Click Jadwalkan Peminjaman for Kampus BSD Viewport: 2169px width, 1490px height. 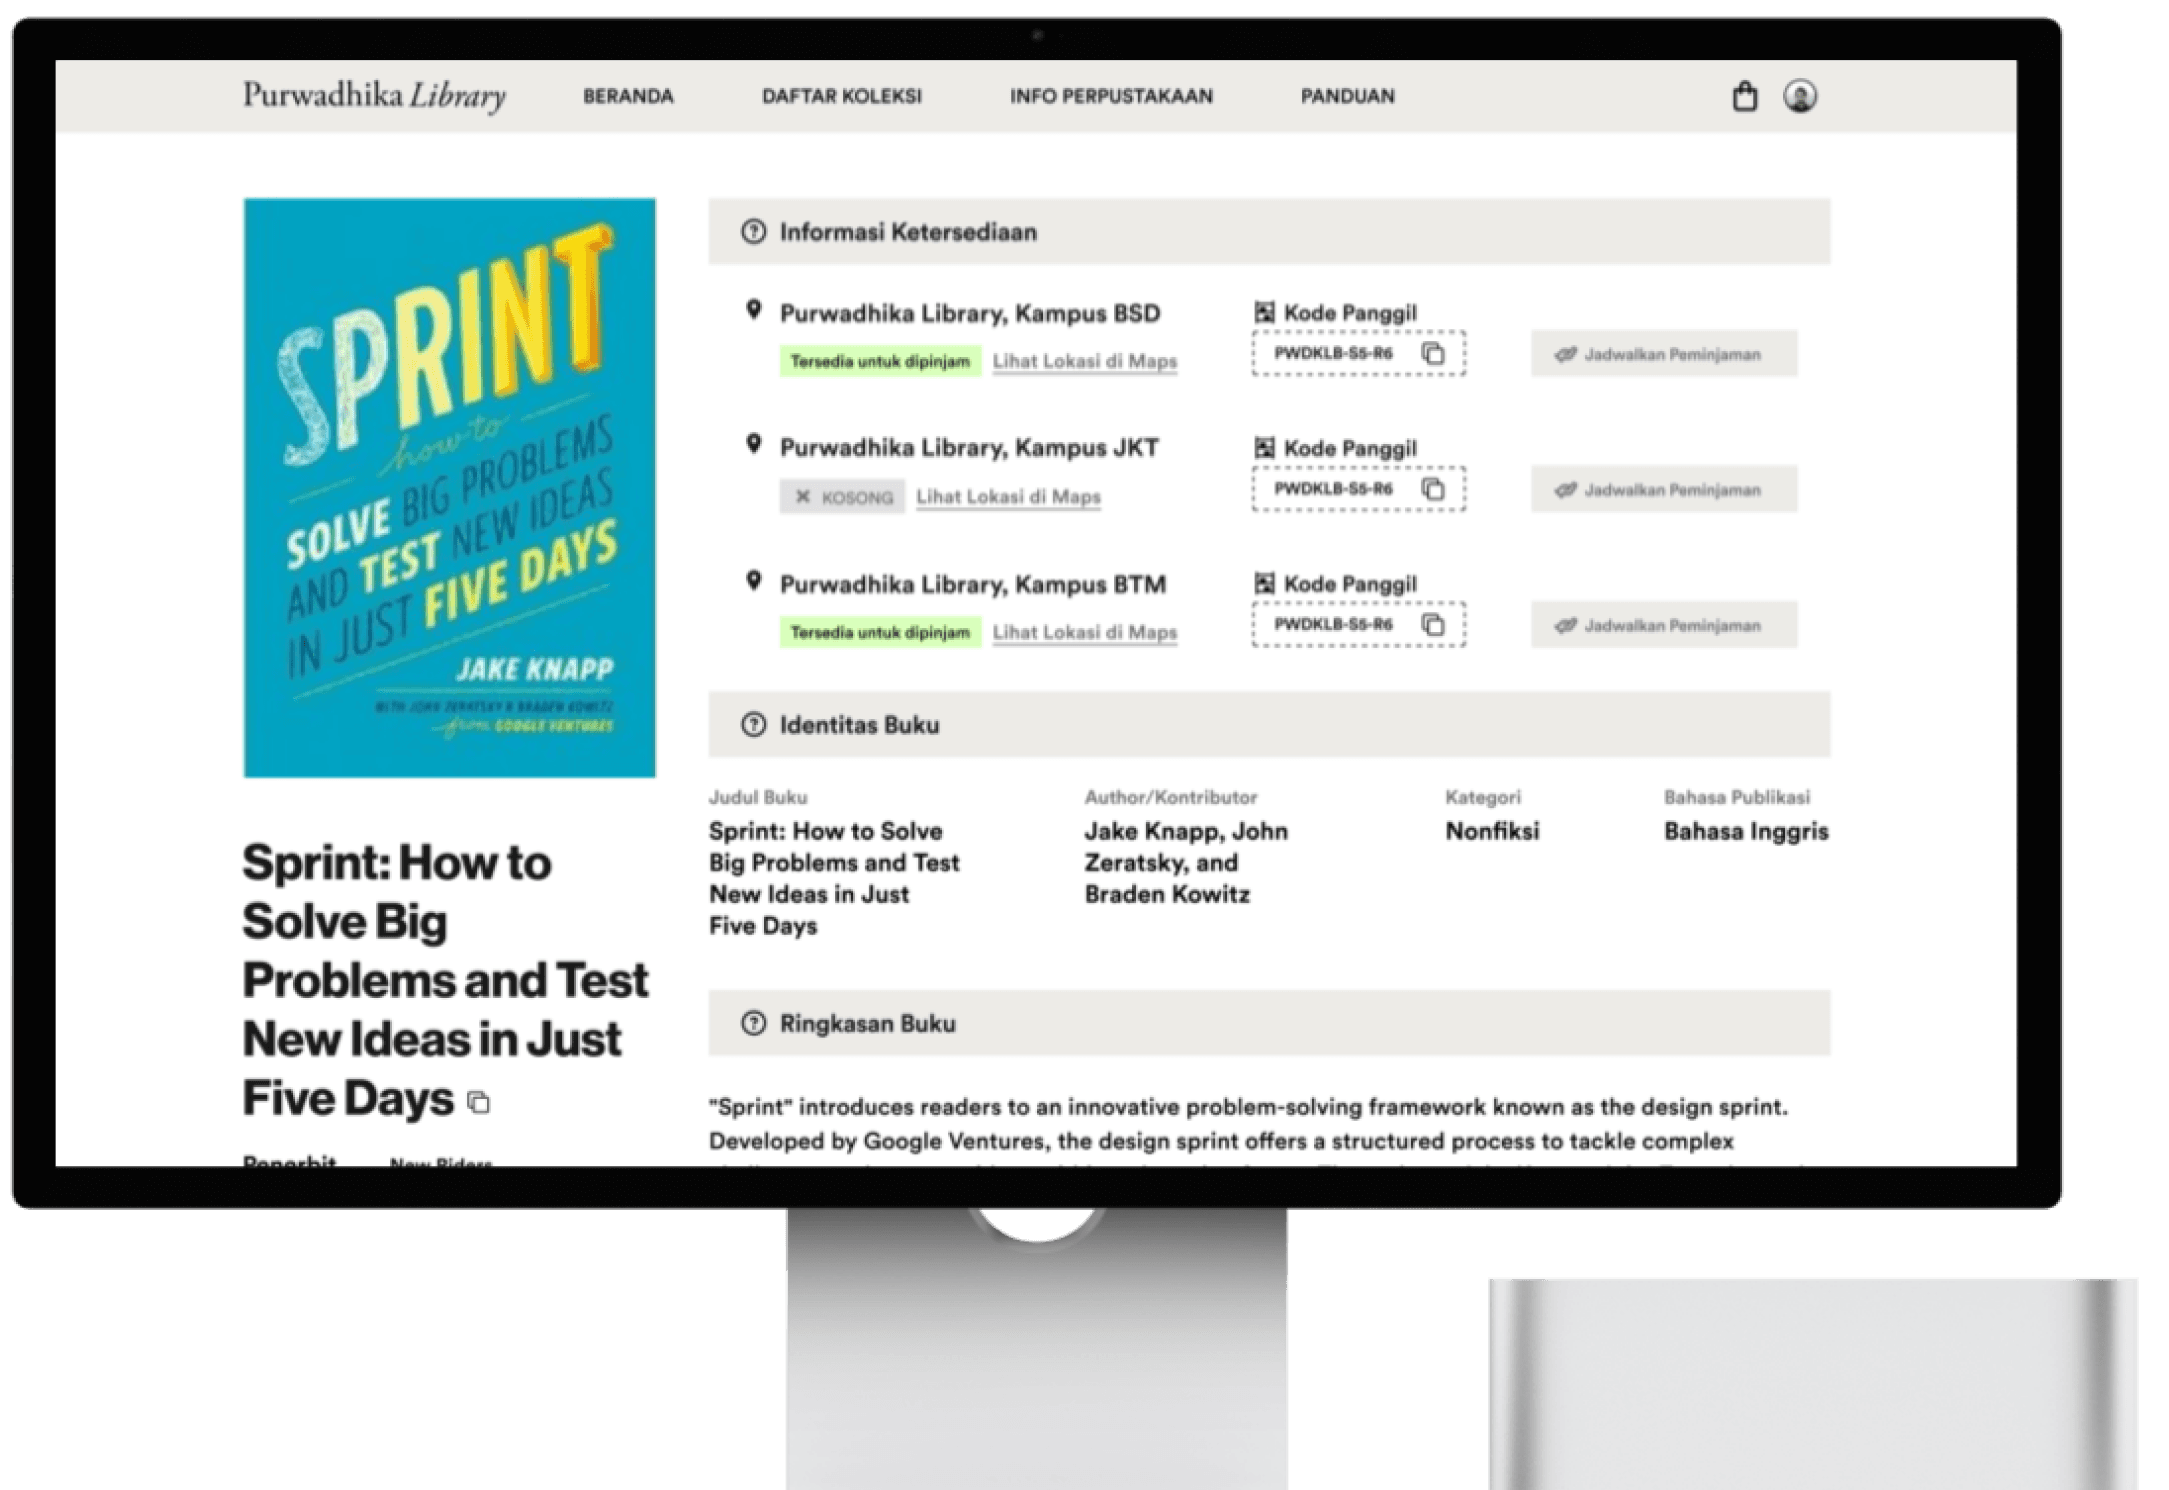coord(1664,354)
